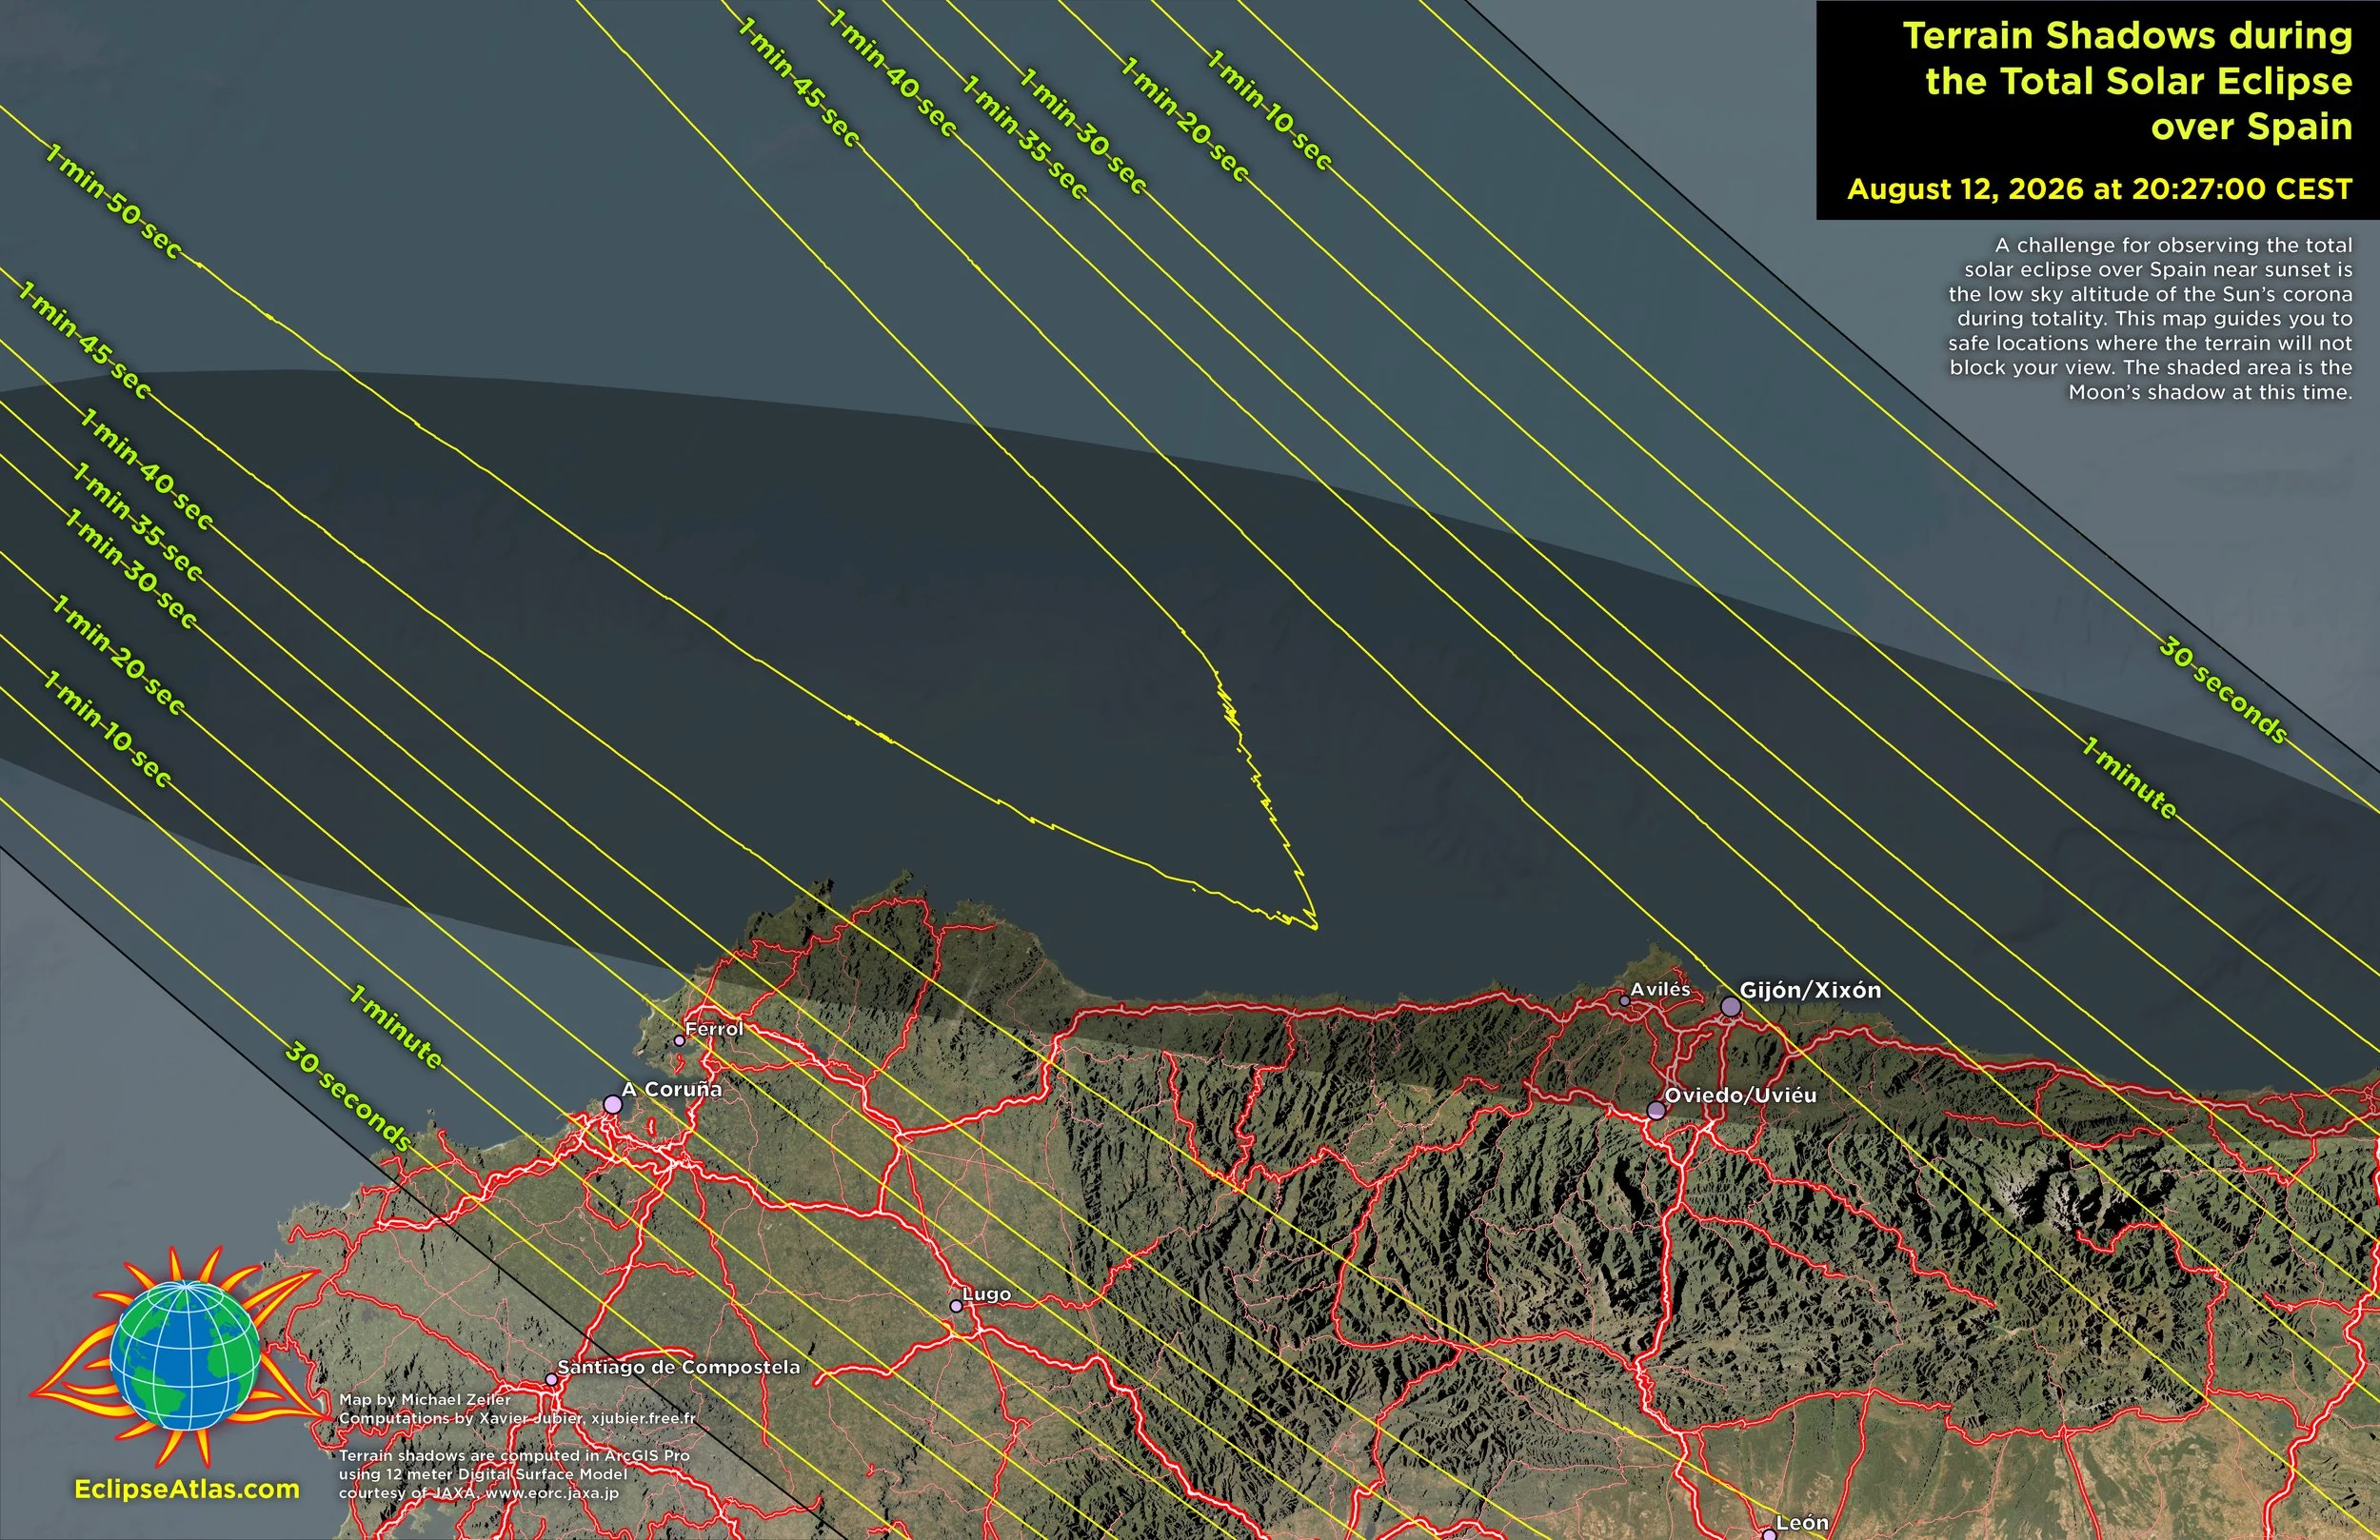The image size is (2380, 1540).
Task: Click the left 1-min-50-sec contour label
Action: (113, 202)
